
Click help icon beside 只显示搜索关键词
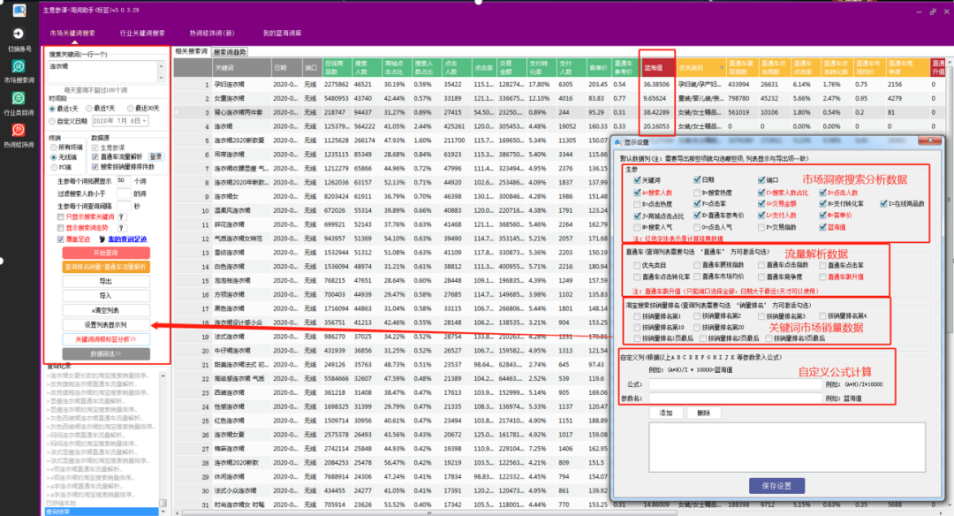point(122,217)
